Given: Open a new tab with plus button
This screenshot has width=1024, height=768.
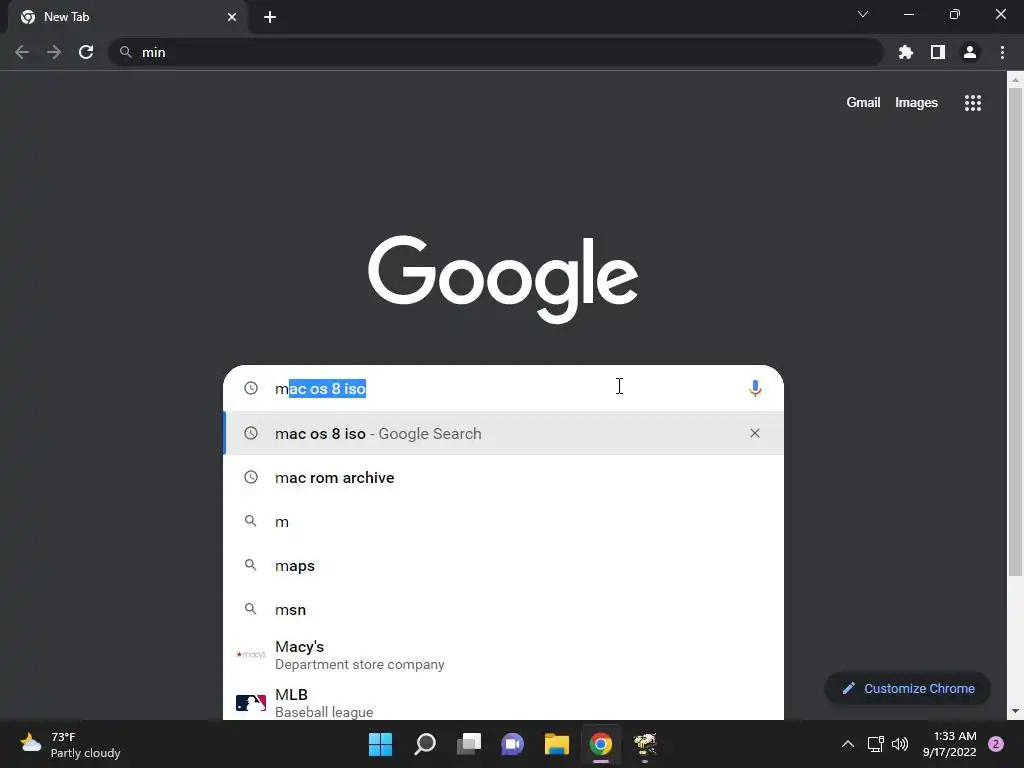Looking at the screenshot, I should [270, 17].
